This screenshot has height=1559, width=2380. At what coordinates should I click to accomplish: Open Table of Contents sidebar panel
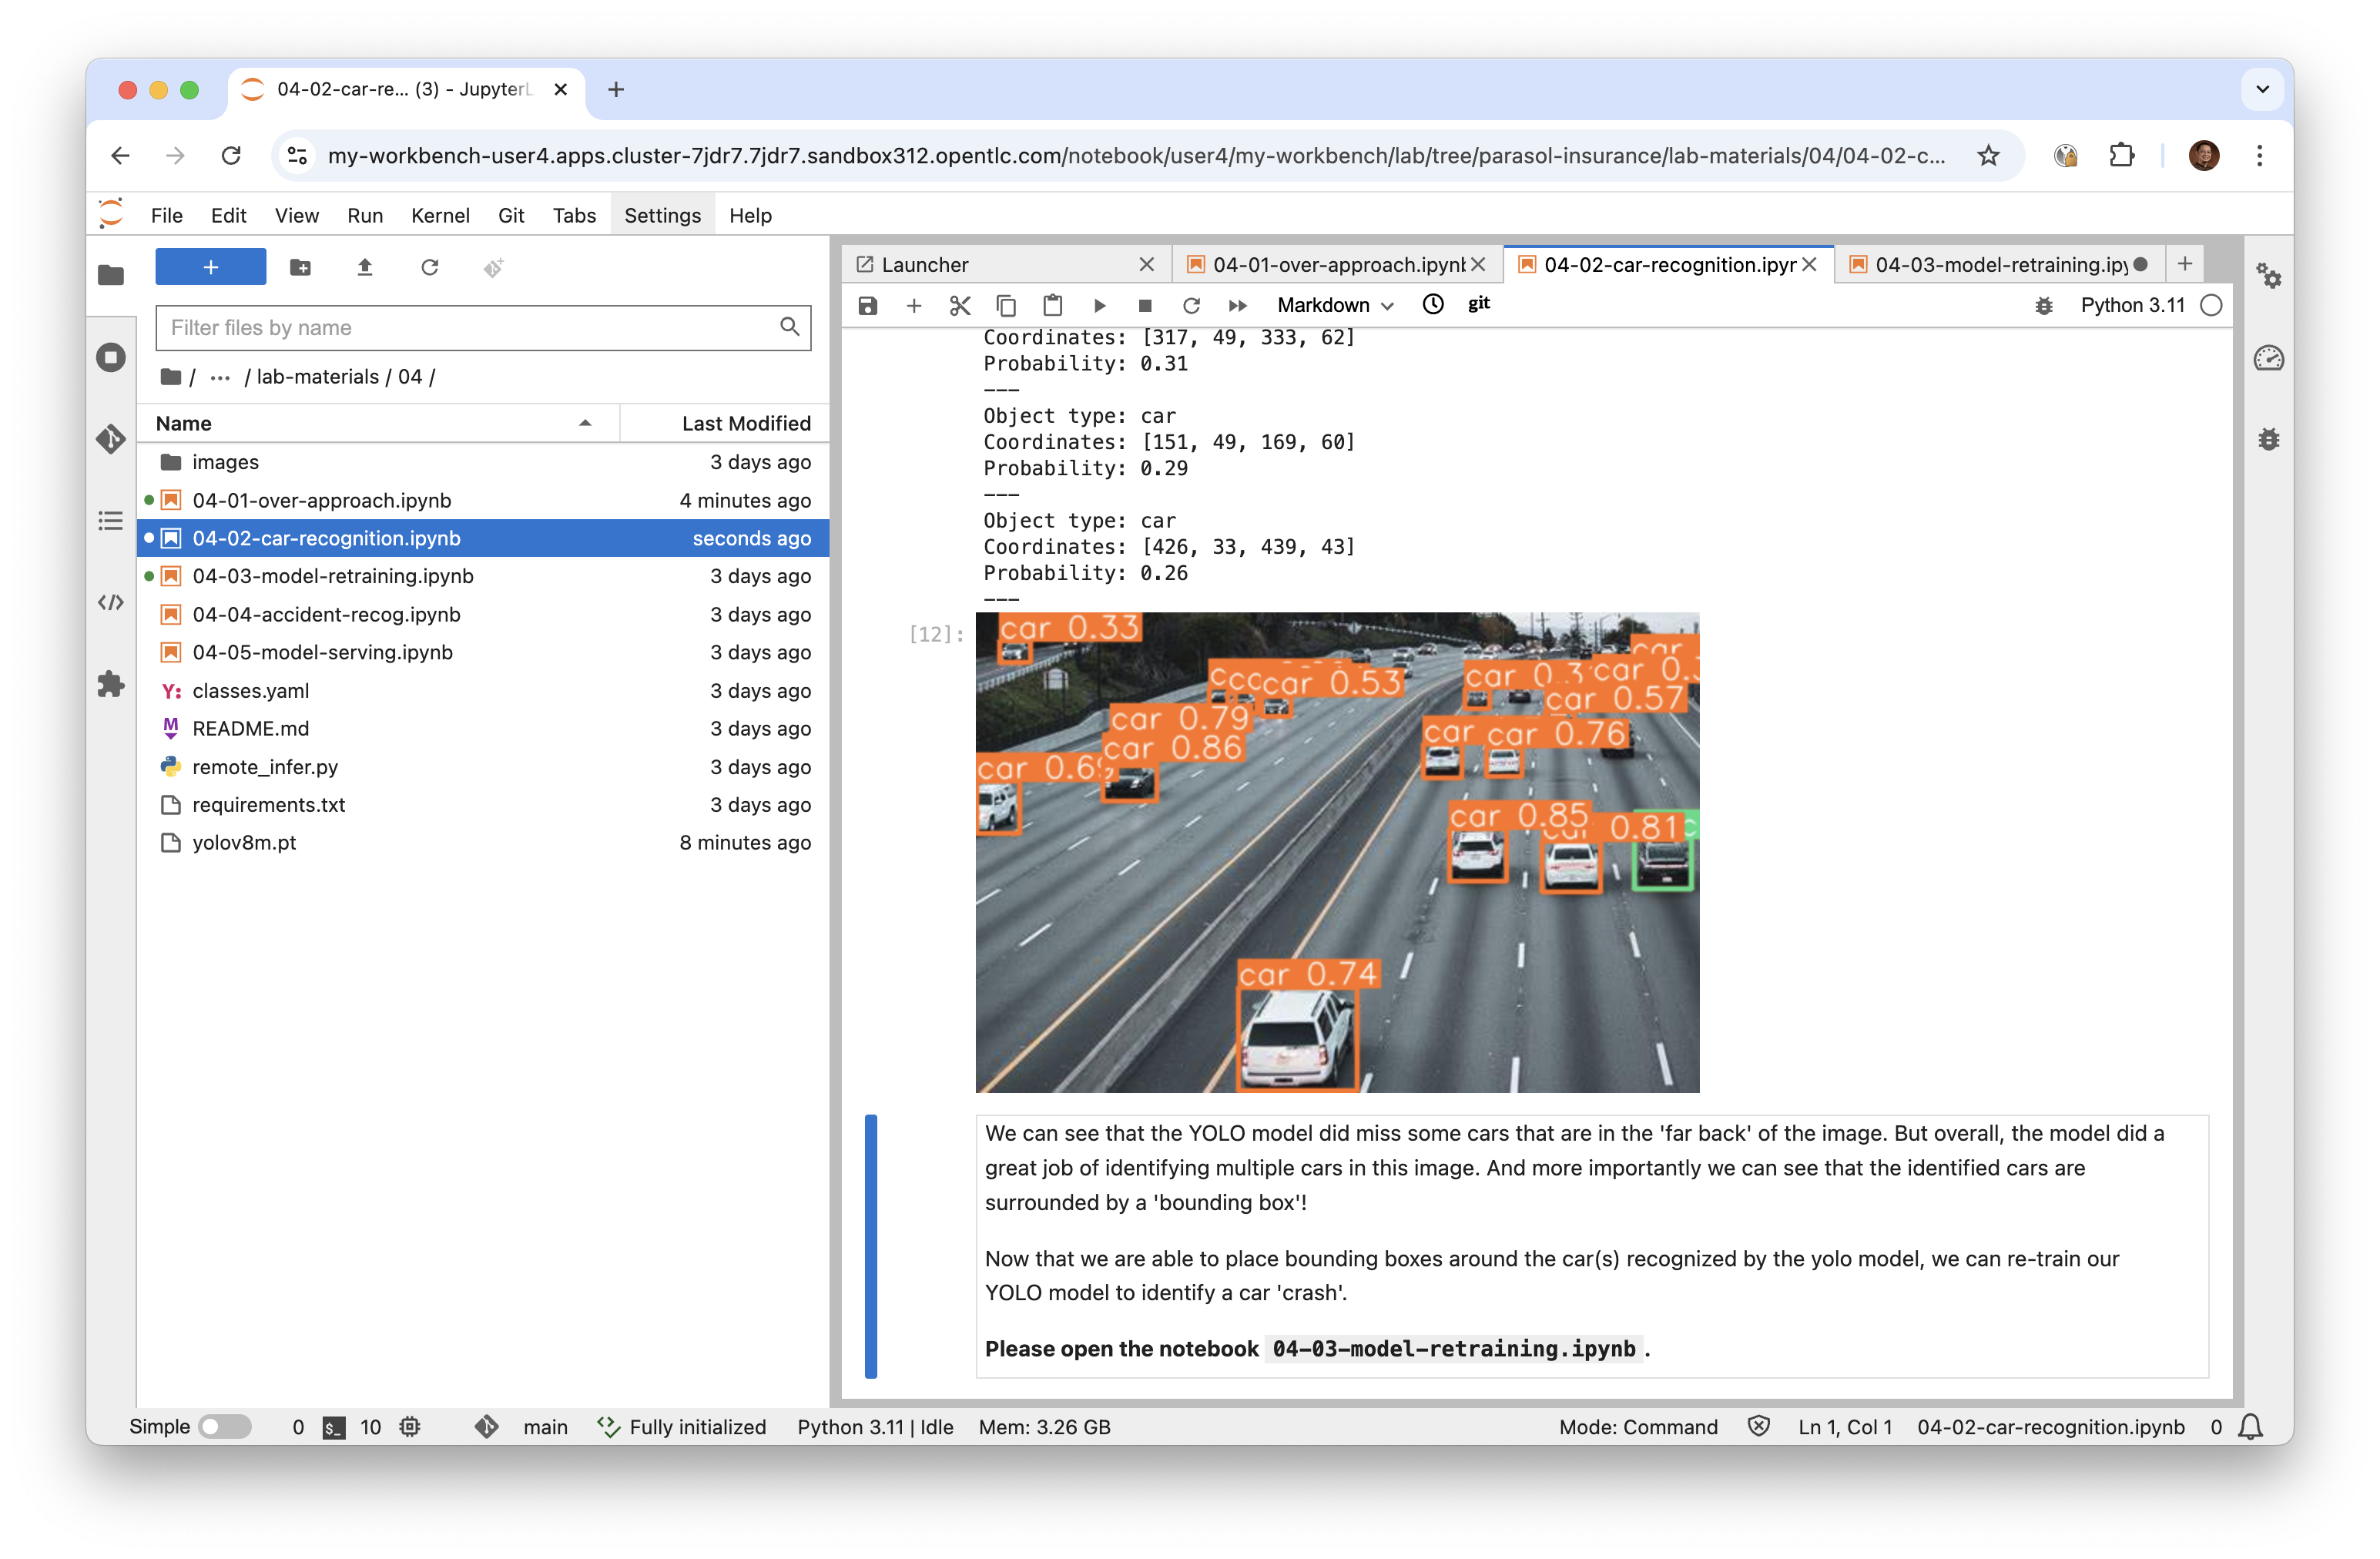pyautogui.click(x=111, y=521)
